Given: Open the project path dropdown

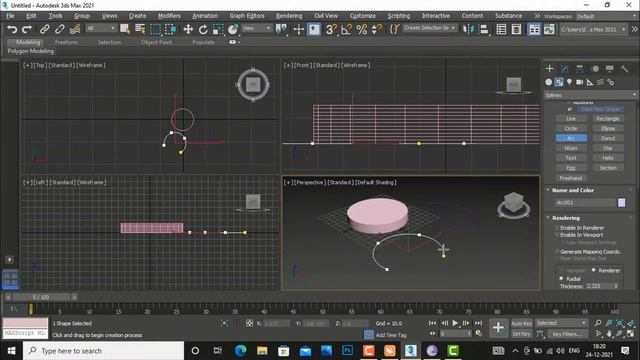Looking at the screenshot, I should (593, 29).
